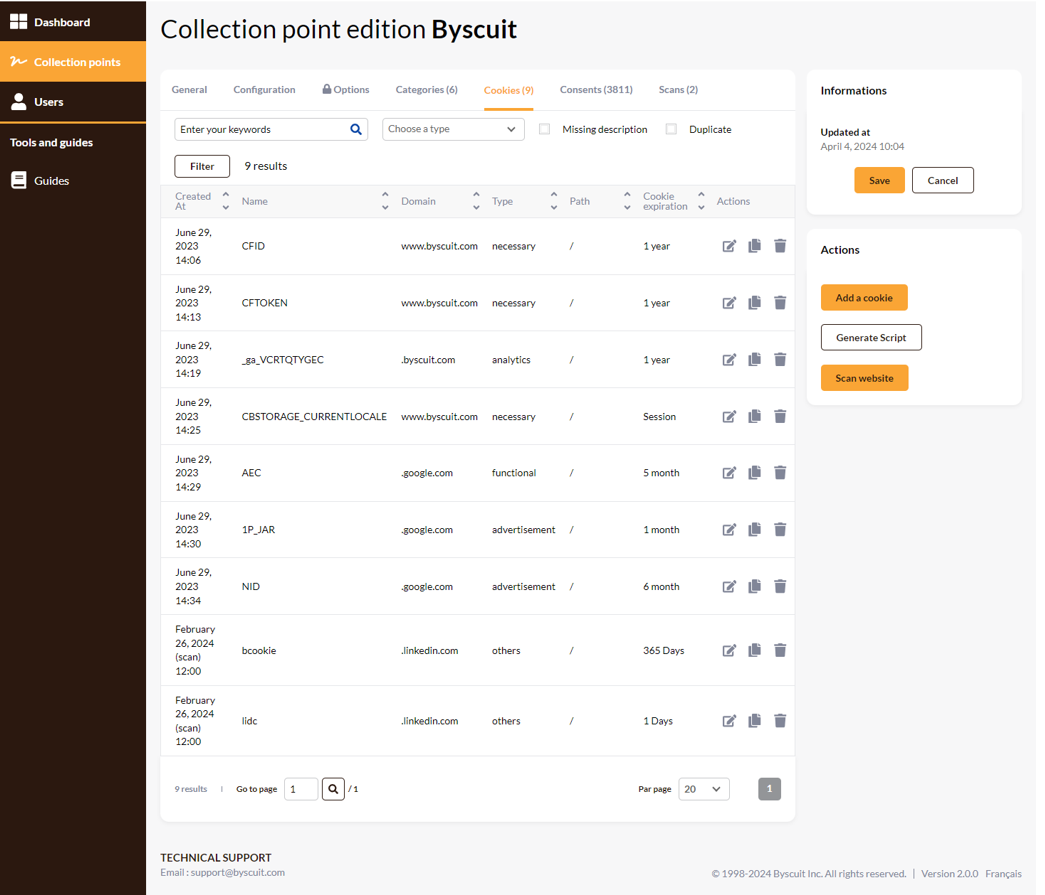Go to the Options tab
The height and width of the screenshot is (895, 1045).
pos(346,90)
